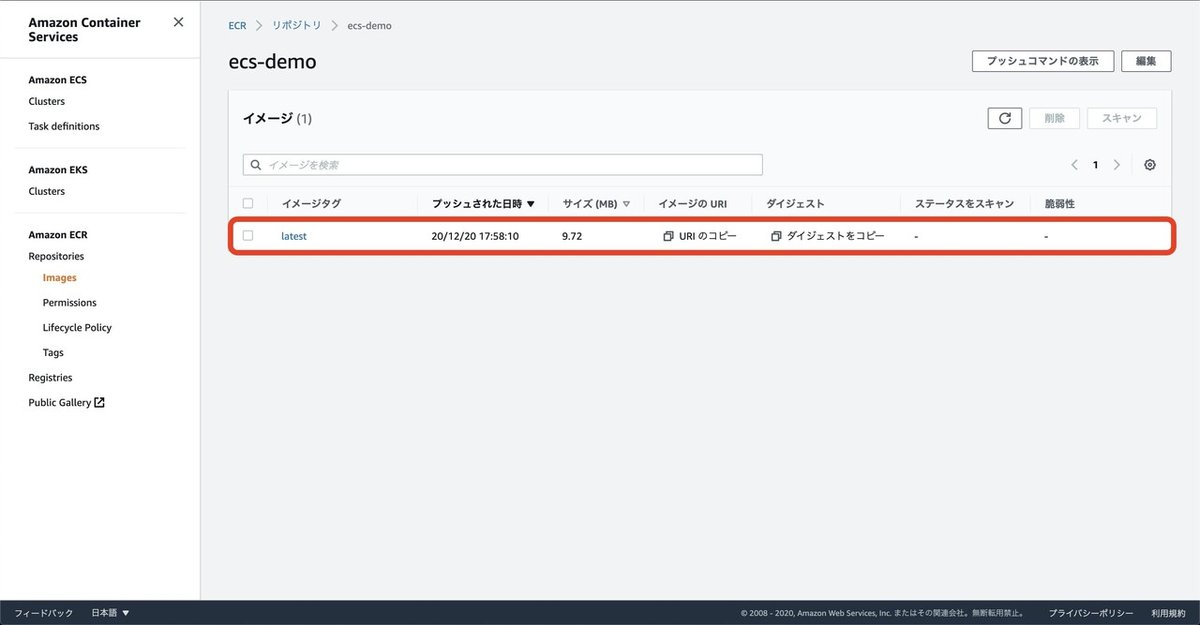Click the copy icon beside URI のコピー
The width and height of the screenshot is (1200, 625).
(x=668, y=236)
